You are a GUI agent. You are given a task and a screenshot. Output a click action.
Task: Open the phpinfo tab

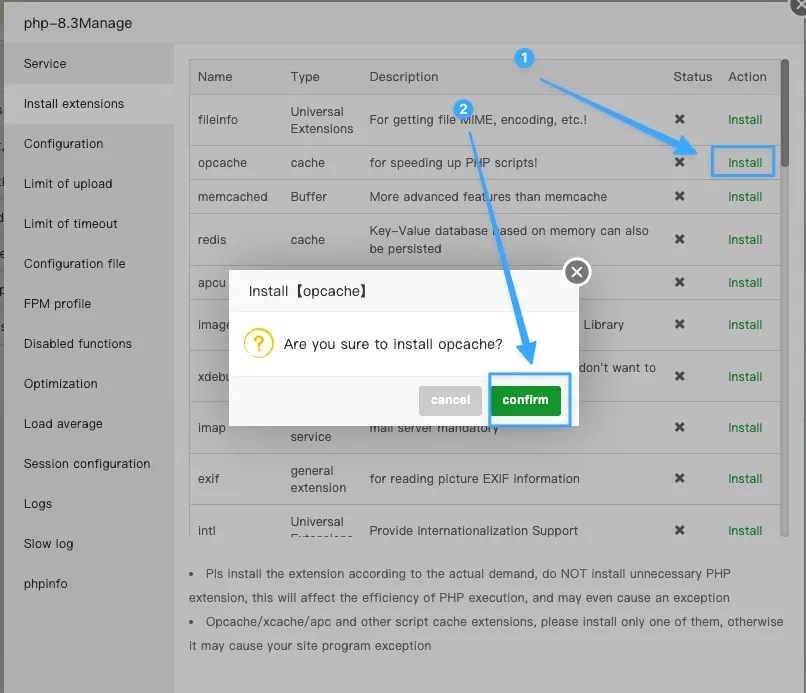coord(47,584)
